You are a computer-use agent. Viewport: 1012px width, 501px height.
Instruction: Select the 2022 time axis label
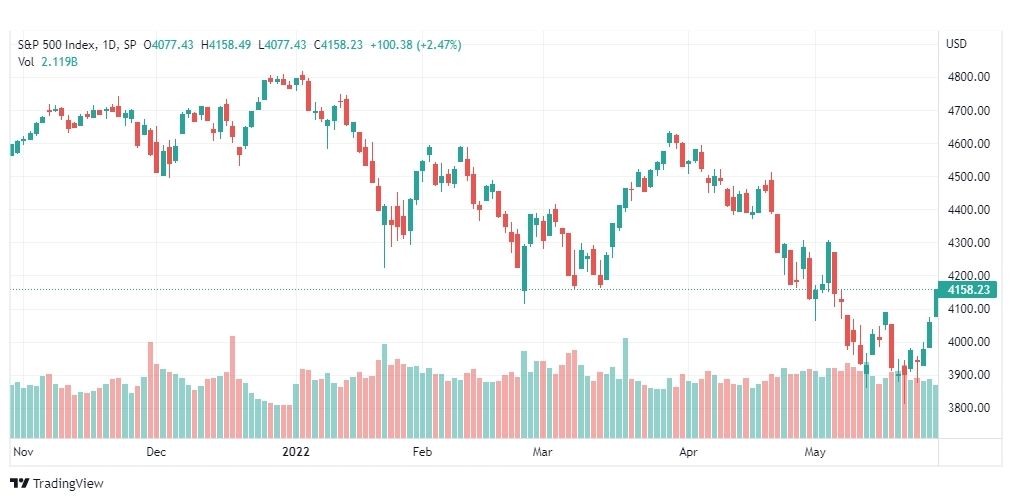coord(296,452)
